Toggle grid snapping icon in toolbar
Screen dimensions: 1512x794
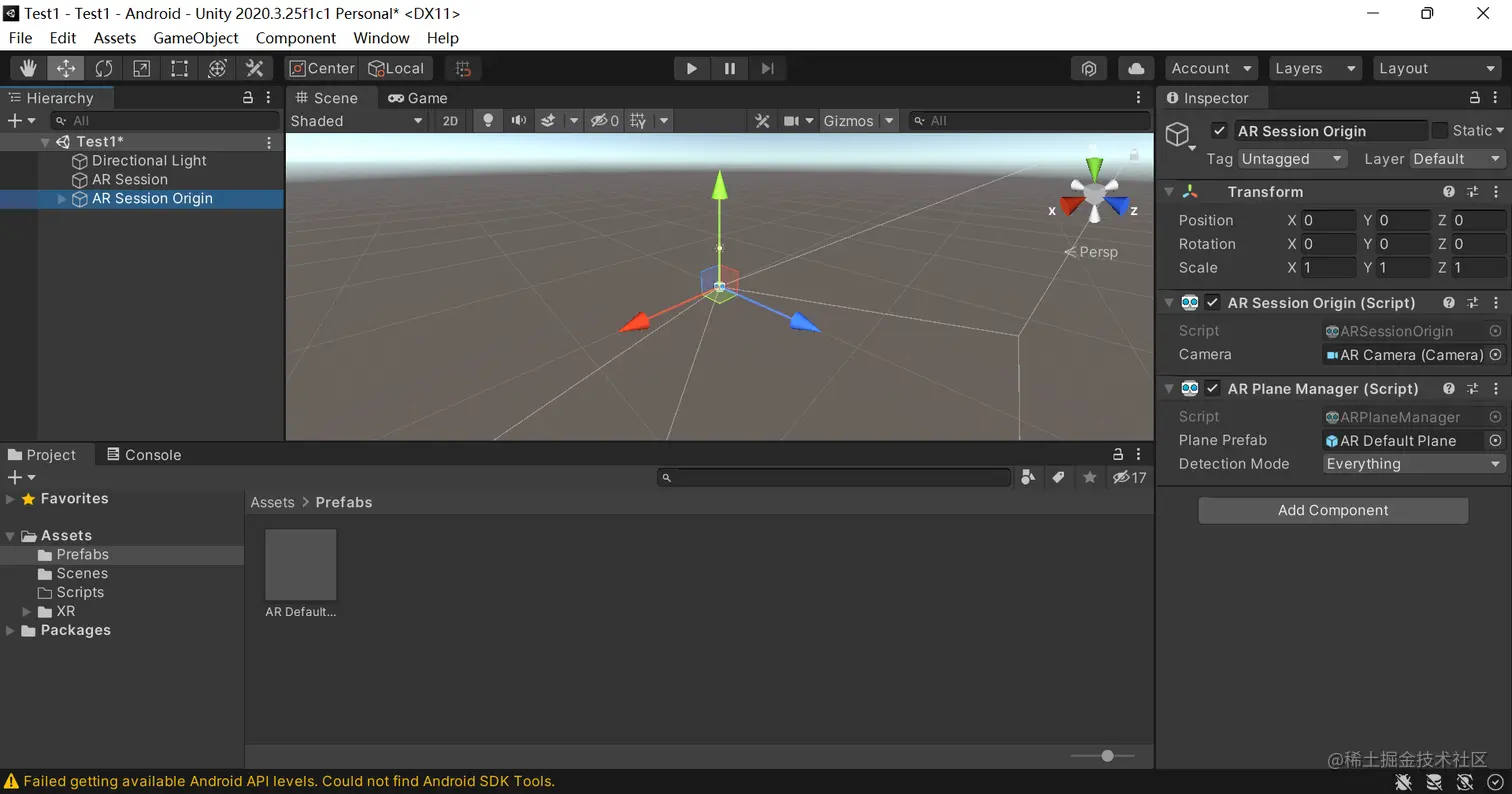463,68
